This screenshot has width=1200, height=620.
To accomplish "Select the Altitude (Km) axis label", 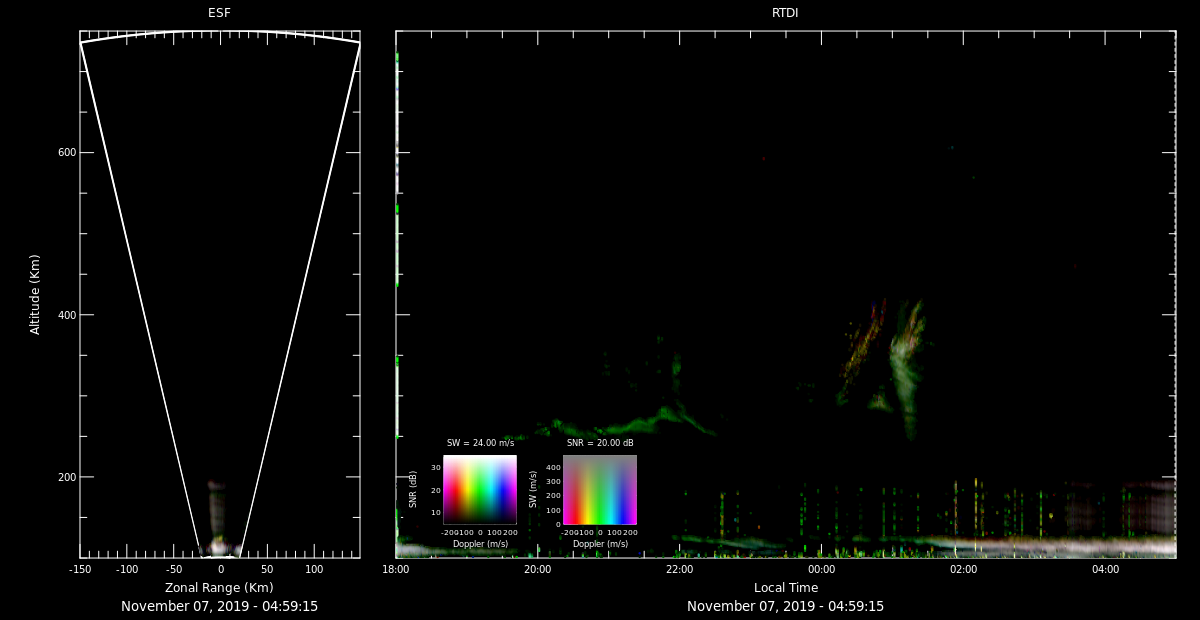I will (x=35, y=294).
